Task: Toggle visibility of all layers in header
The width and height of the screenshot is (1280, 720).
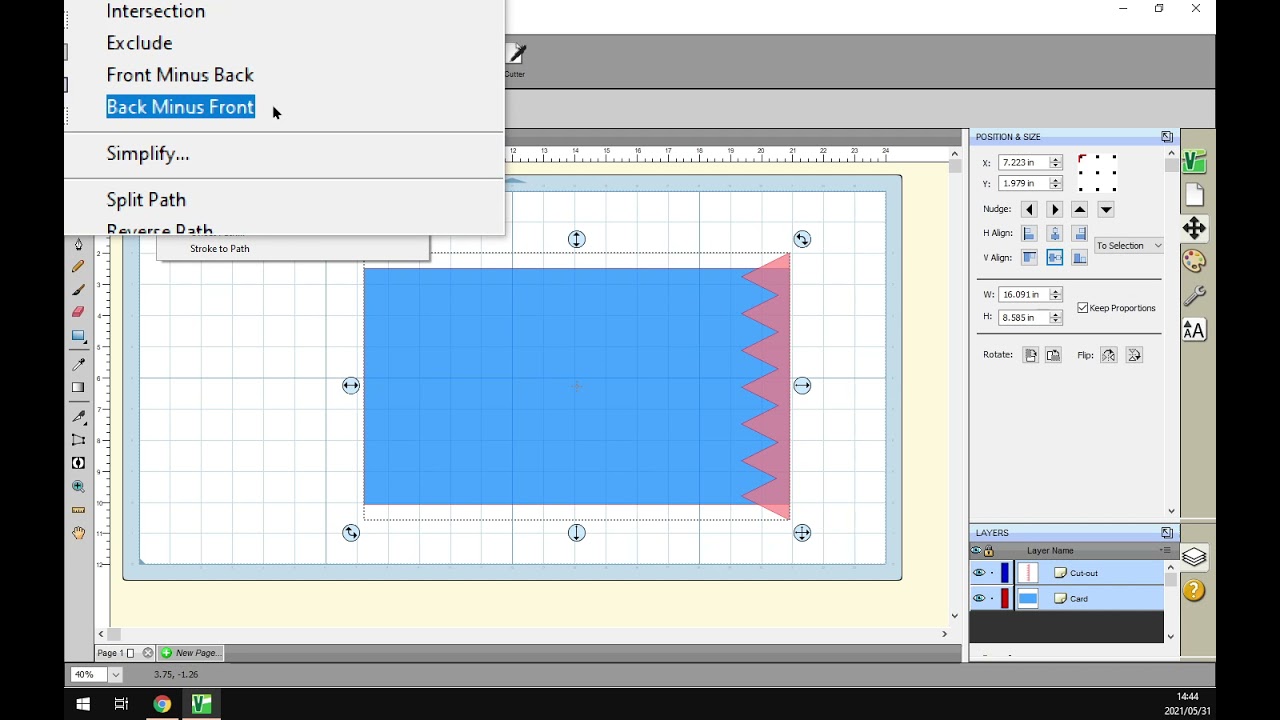Action: click(976, 551)
